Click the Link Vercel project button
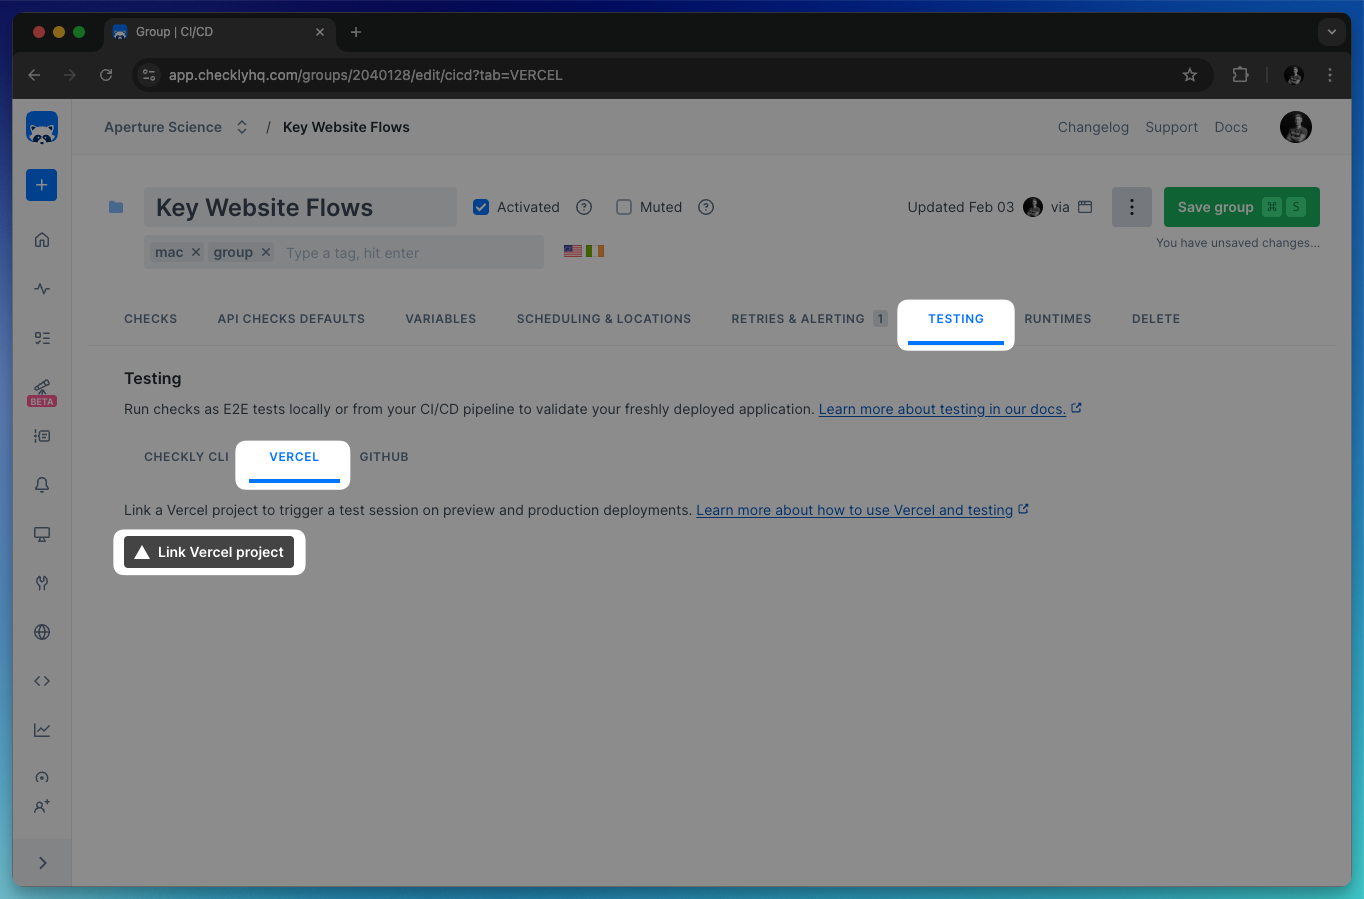 209,551
